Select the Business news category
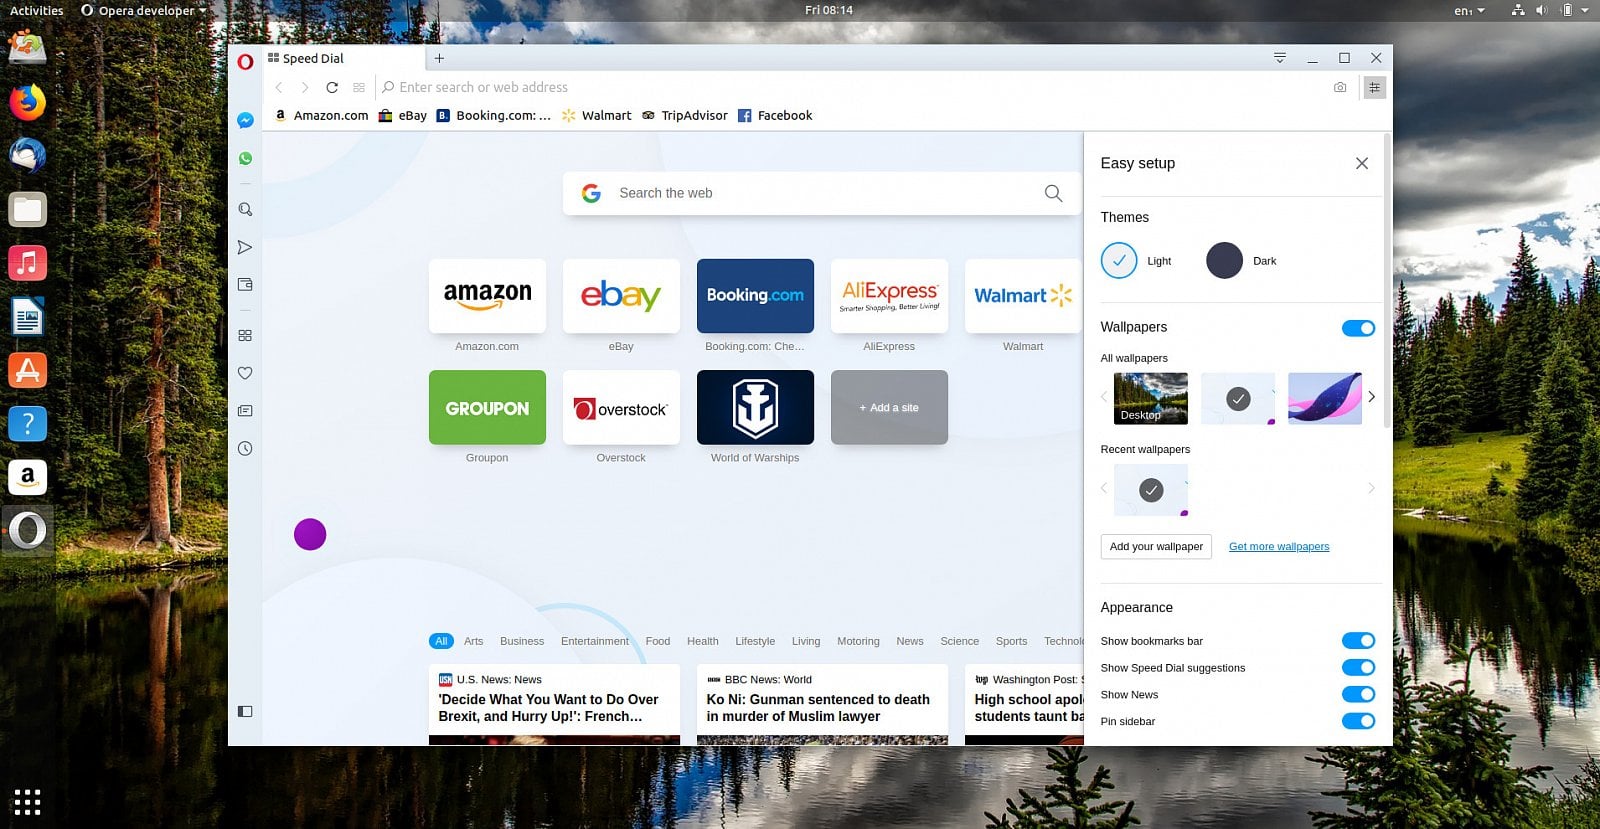Viewport: 1600px width, 829px height. (522, 641)
